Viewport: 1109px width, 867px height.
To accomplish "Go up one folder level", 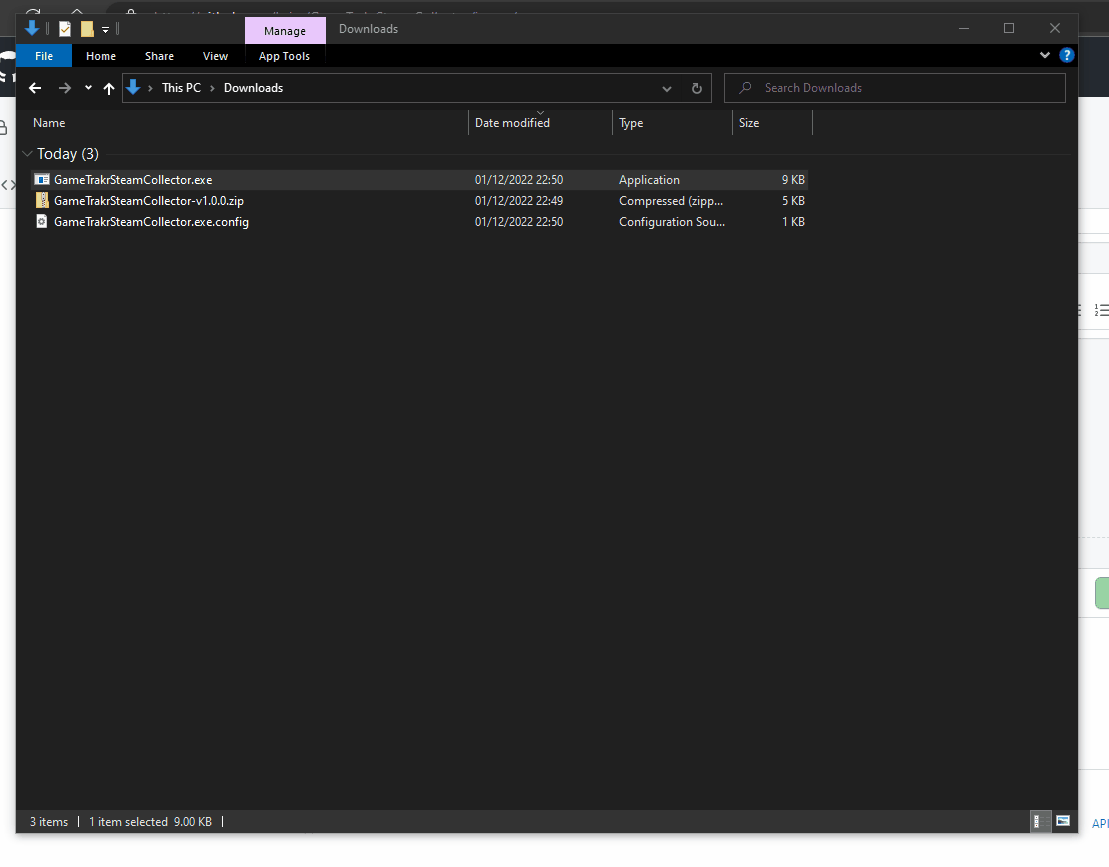I will (x=108, y=88).
